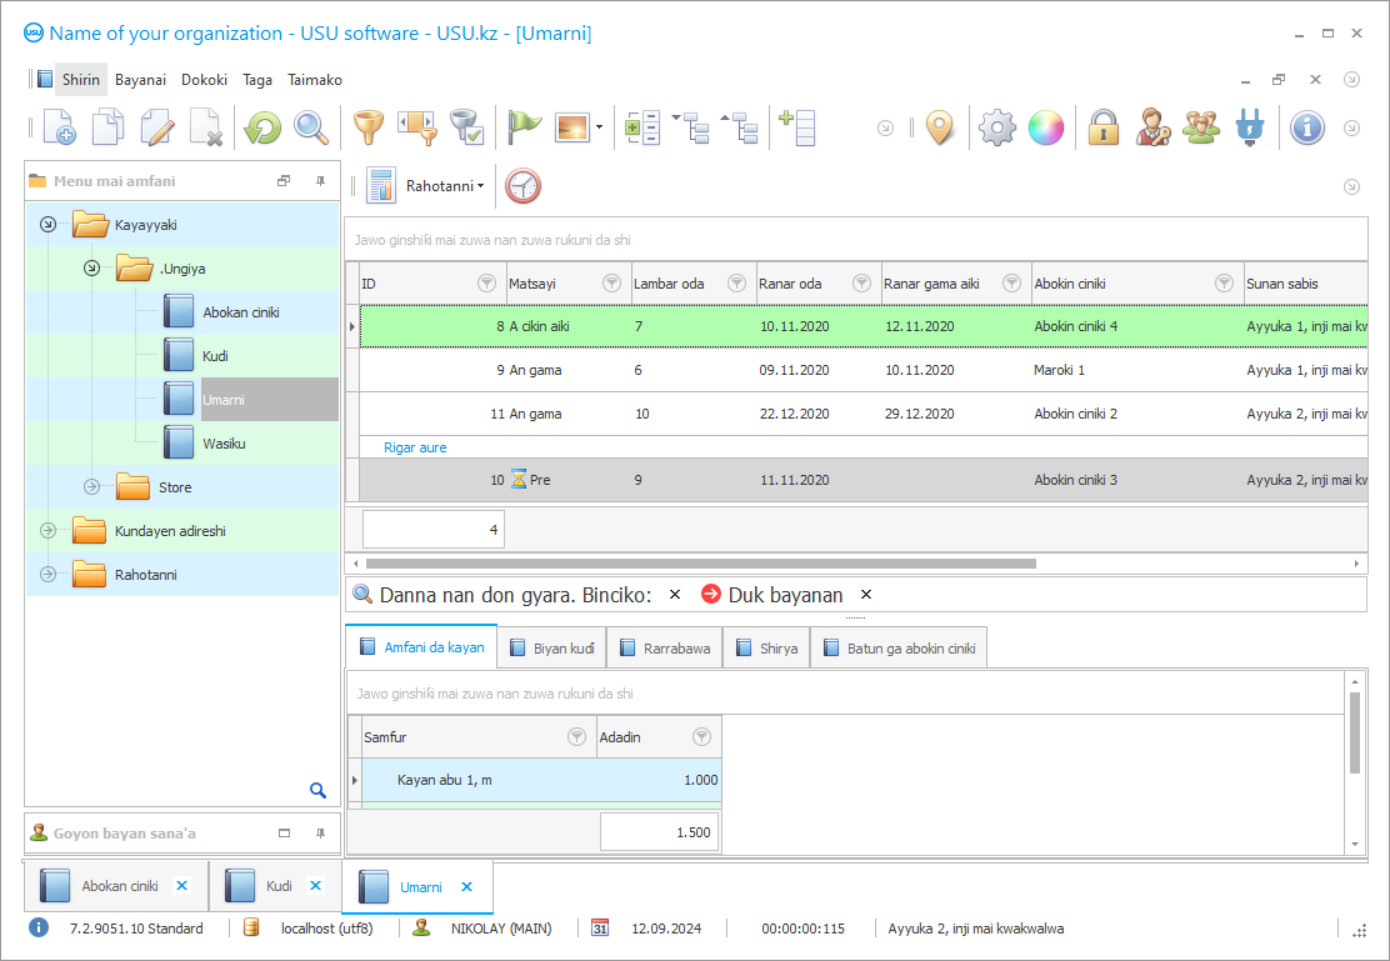Click the filter by column funnel icon
Image resolution: width=1390 pixels, height=961 pixels.
(x=418, y=127)
